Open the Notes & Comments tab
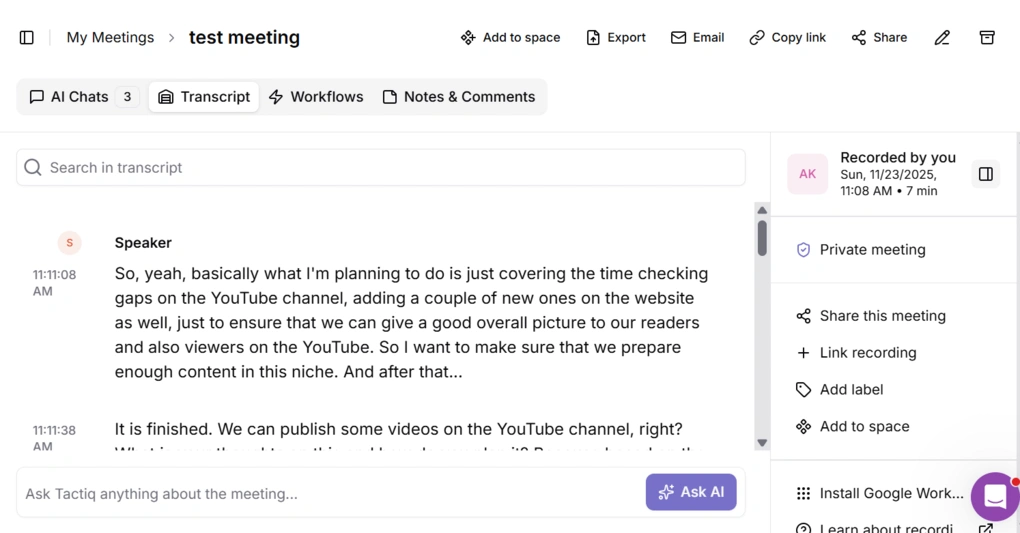Screen dimensions: 1020x533 (x=459, y=97)
